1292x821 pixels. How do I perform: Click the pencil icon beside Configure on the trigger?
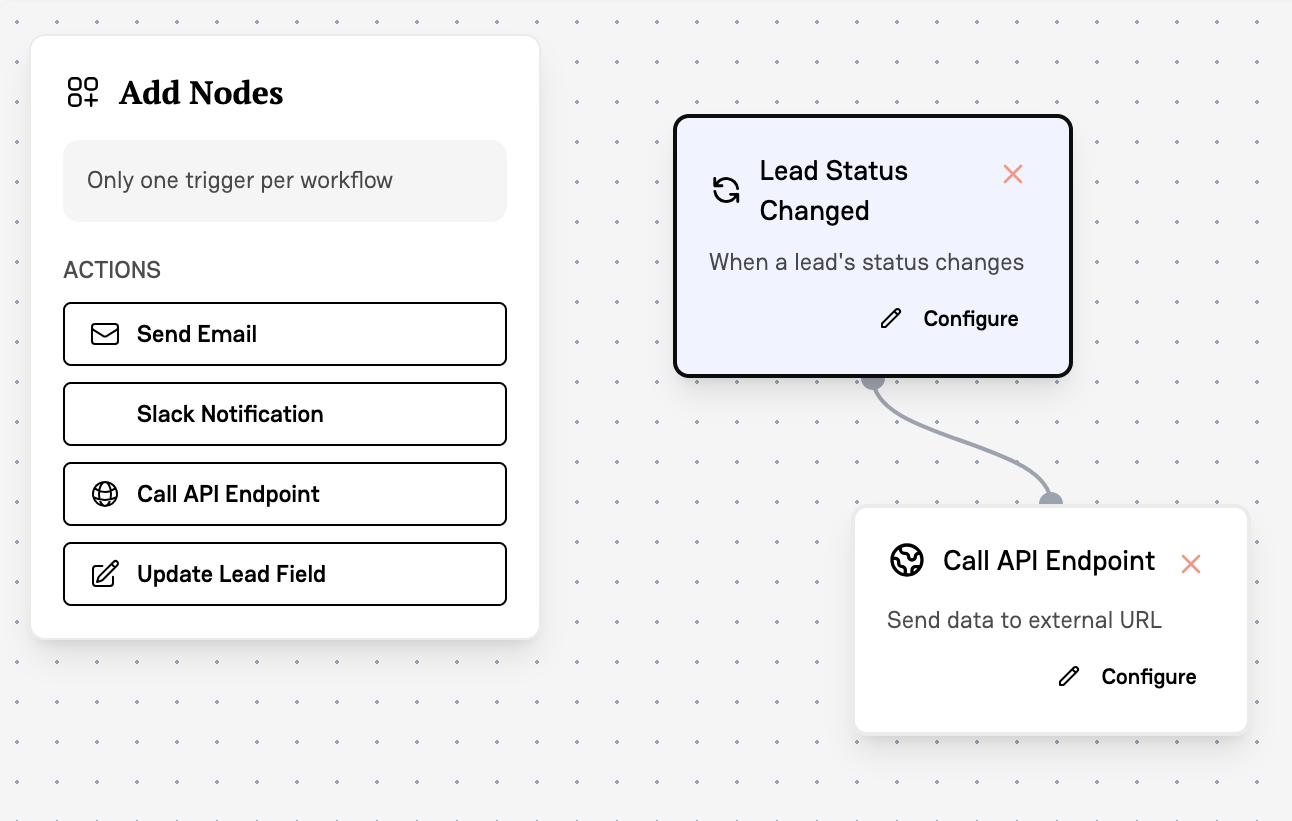pos(890,318)
